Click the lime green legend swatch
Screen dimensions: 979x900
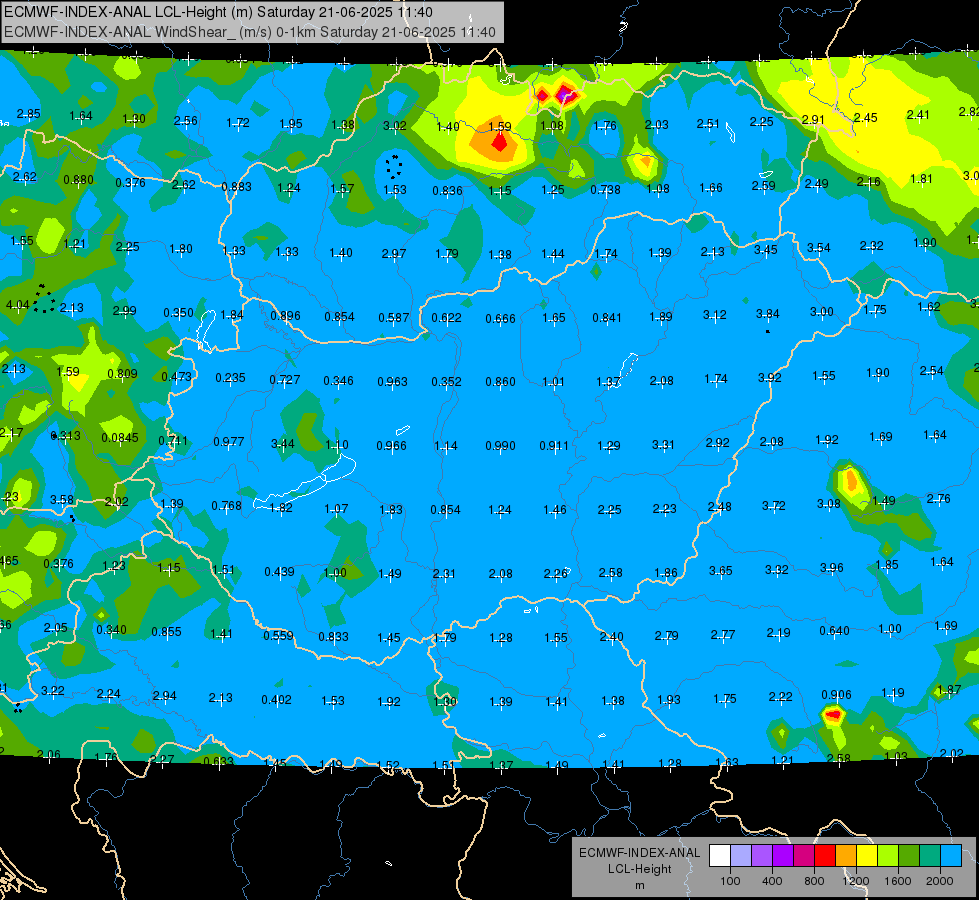tap(888, 855)
